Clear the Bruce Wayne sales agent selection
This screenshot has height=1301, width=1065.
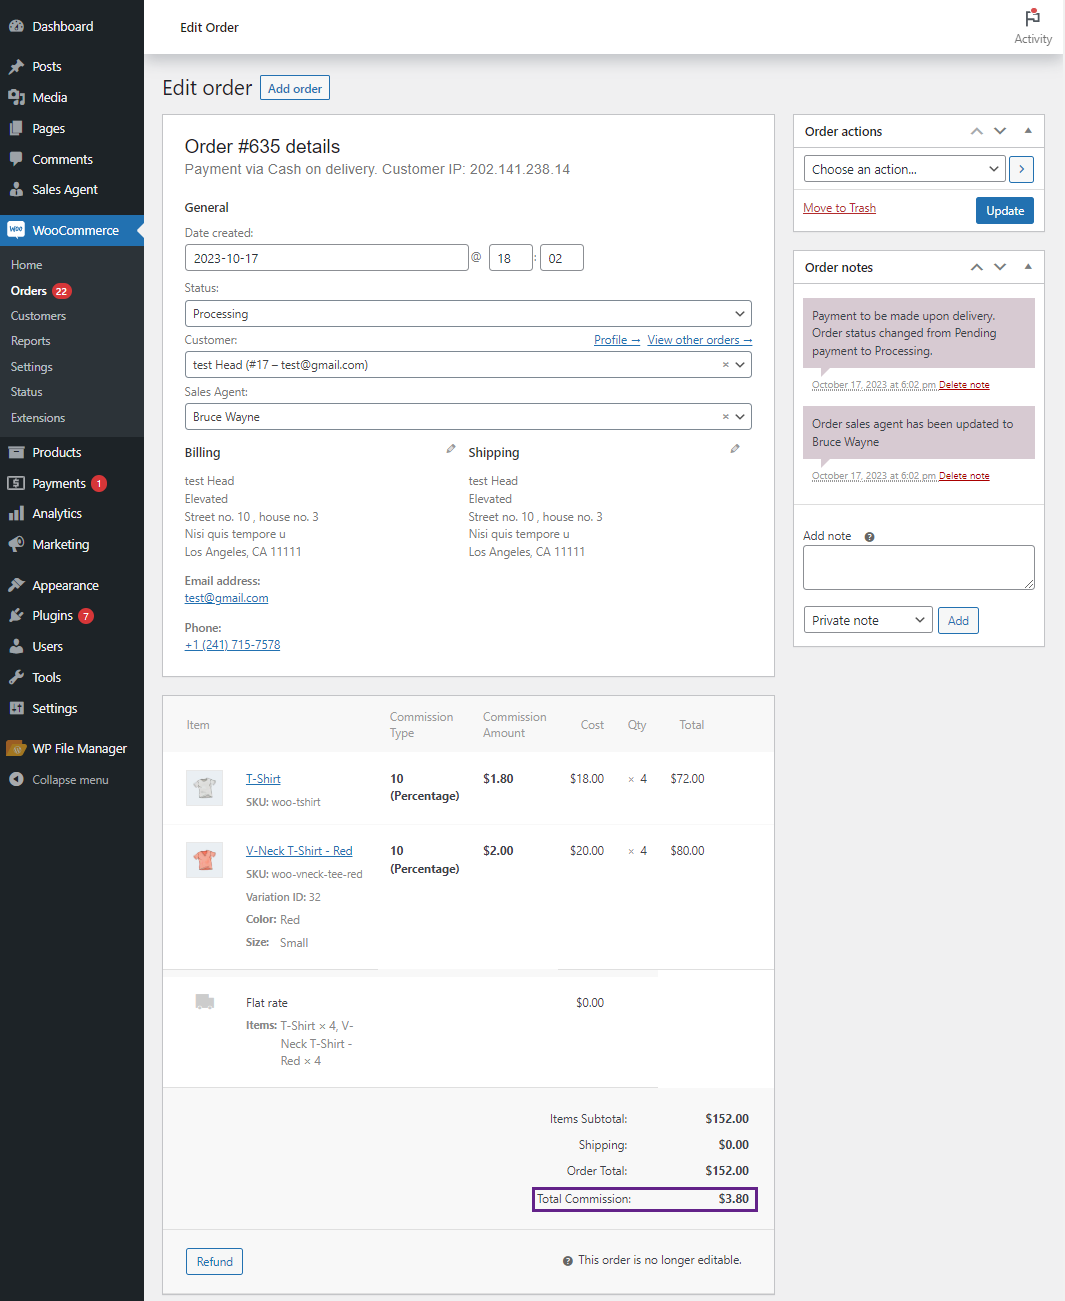point(726,417)
